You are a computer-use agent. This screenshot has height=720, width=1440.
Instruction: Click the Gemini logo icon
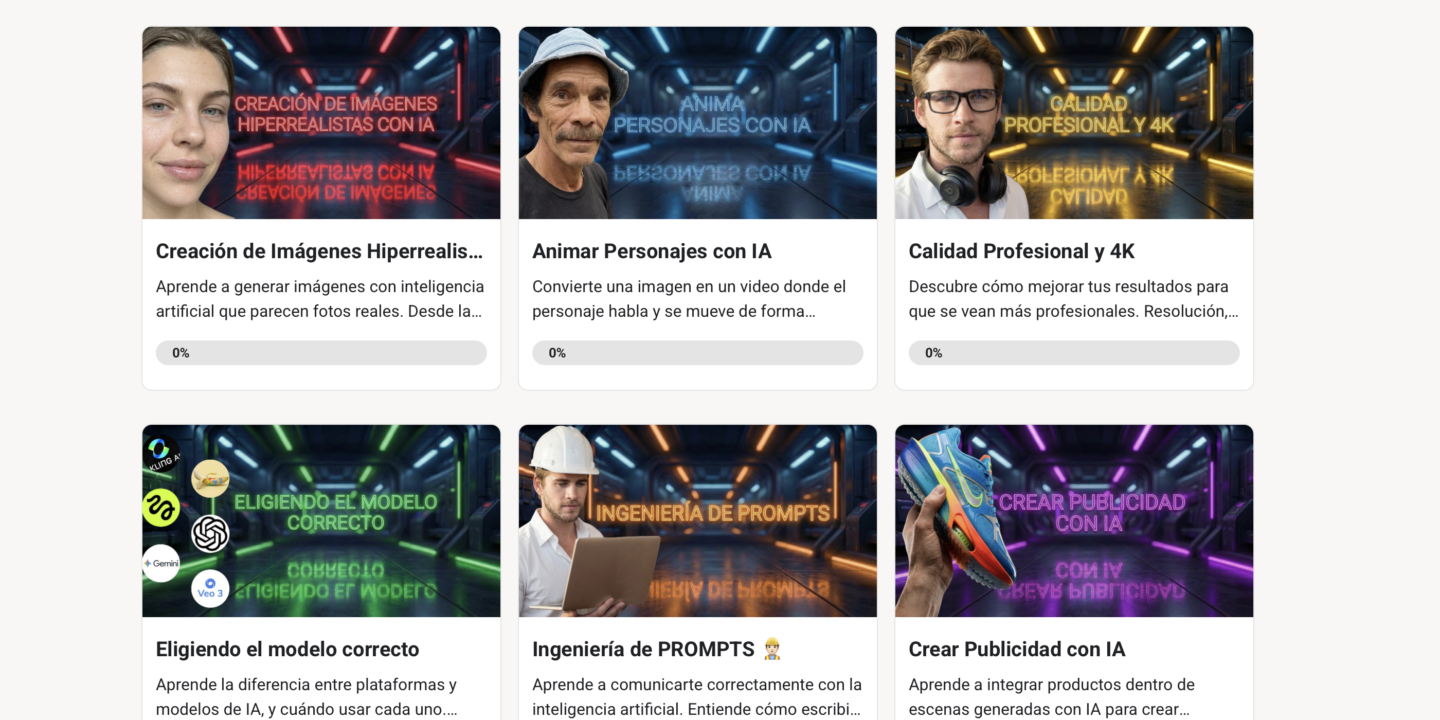(161, 563)
